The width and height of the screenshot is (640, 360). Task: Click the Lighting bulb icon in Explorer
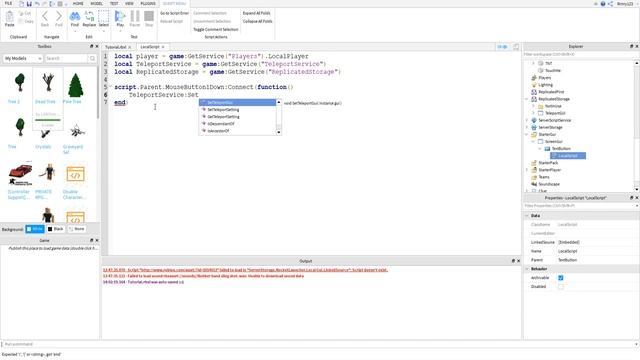point(534,84)
